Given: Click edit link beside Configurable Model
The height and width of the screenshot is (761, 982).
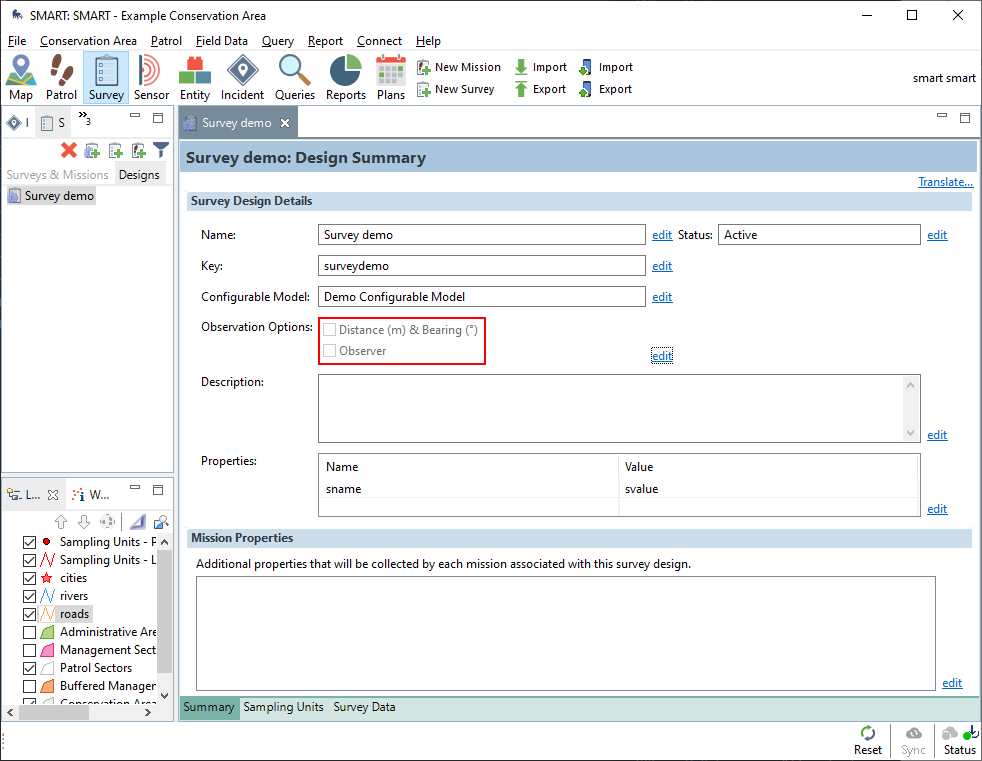Looking at the screenshot, I should (662, 297).
